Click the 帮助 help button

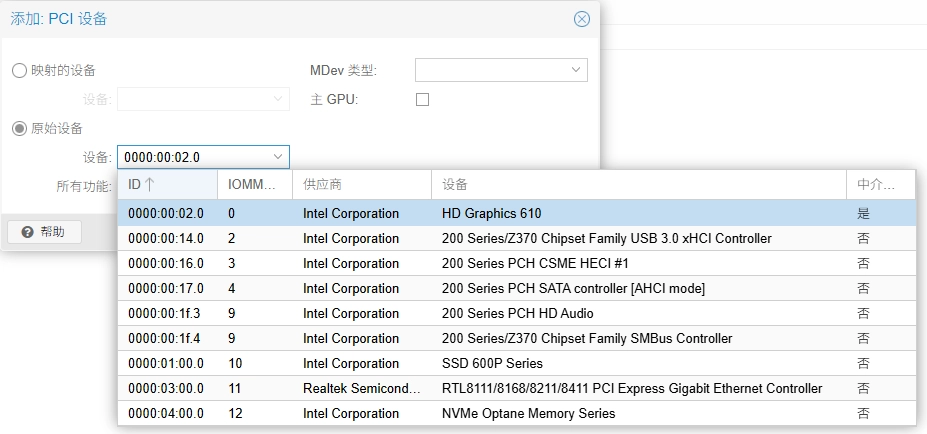click(44, 232)
